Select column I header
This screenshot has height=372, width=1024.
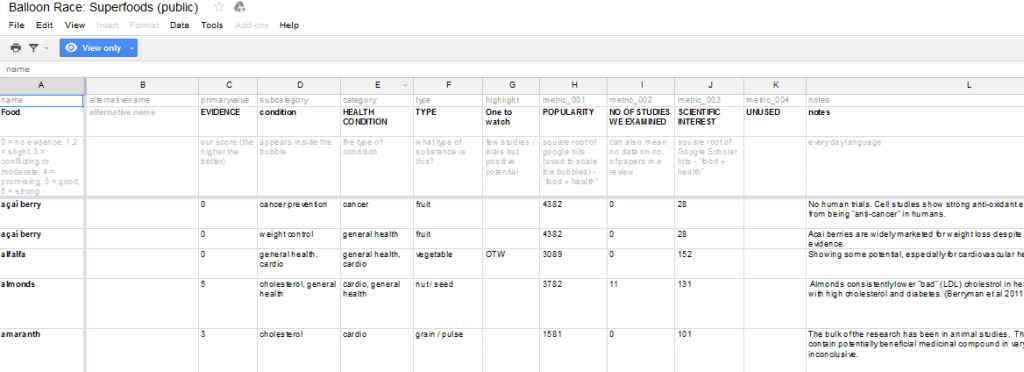coord(641,85)
